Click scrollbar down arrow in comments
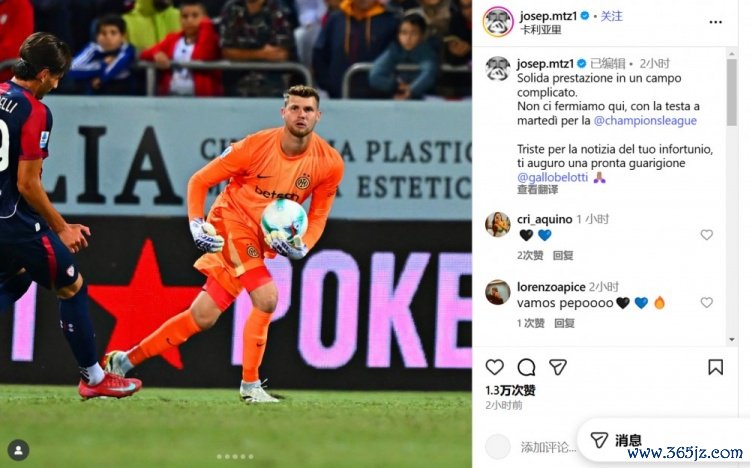This screenshot has height=468, width=750. point(732,339)
